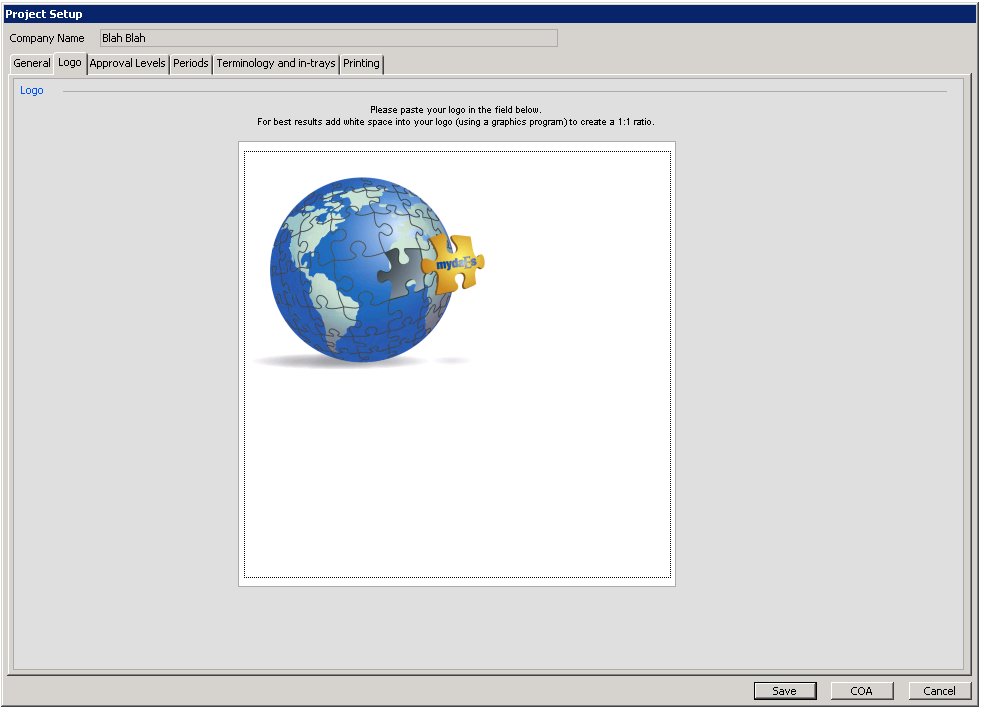This screenshot has height=712, width=984.
Task: Switch to the General tab
Action: click(31, 63)
